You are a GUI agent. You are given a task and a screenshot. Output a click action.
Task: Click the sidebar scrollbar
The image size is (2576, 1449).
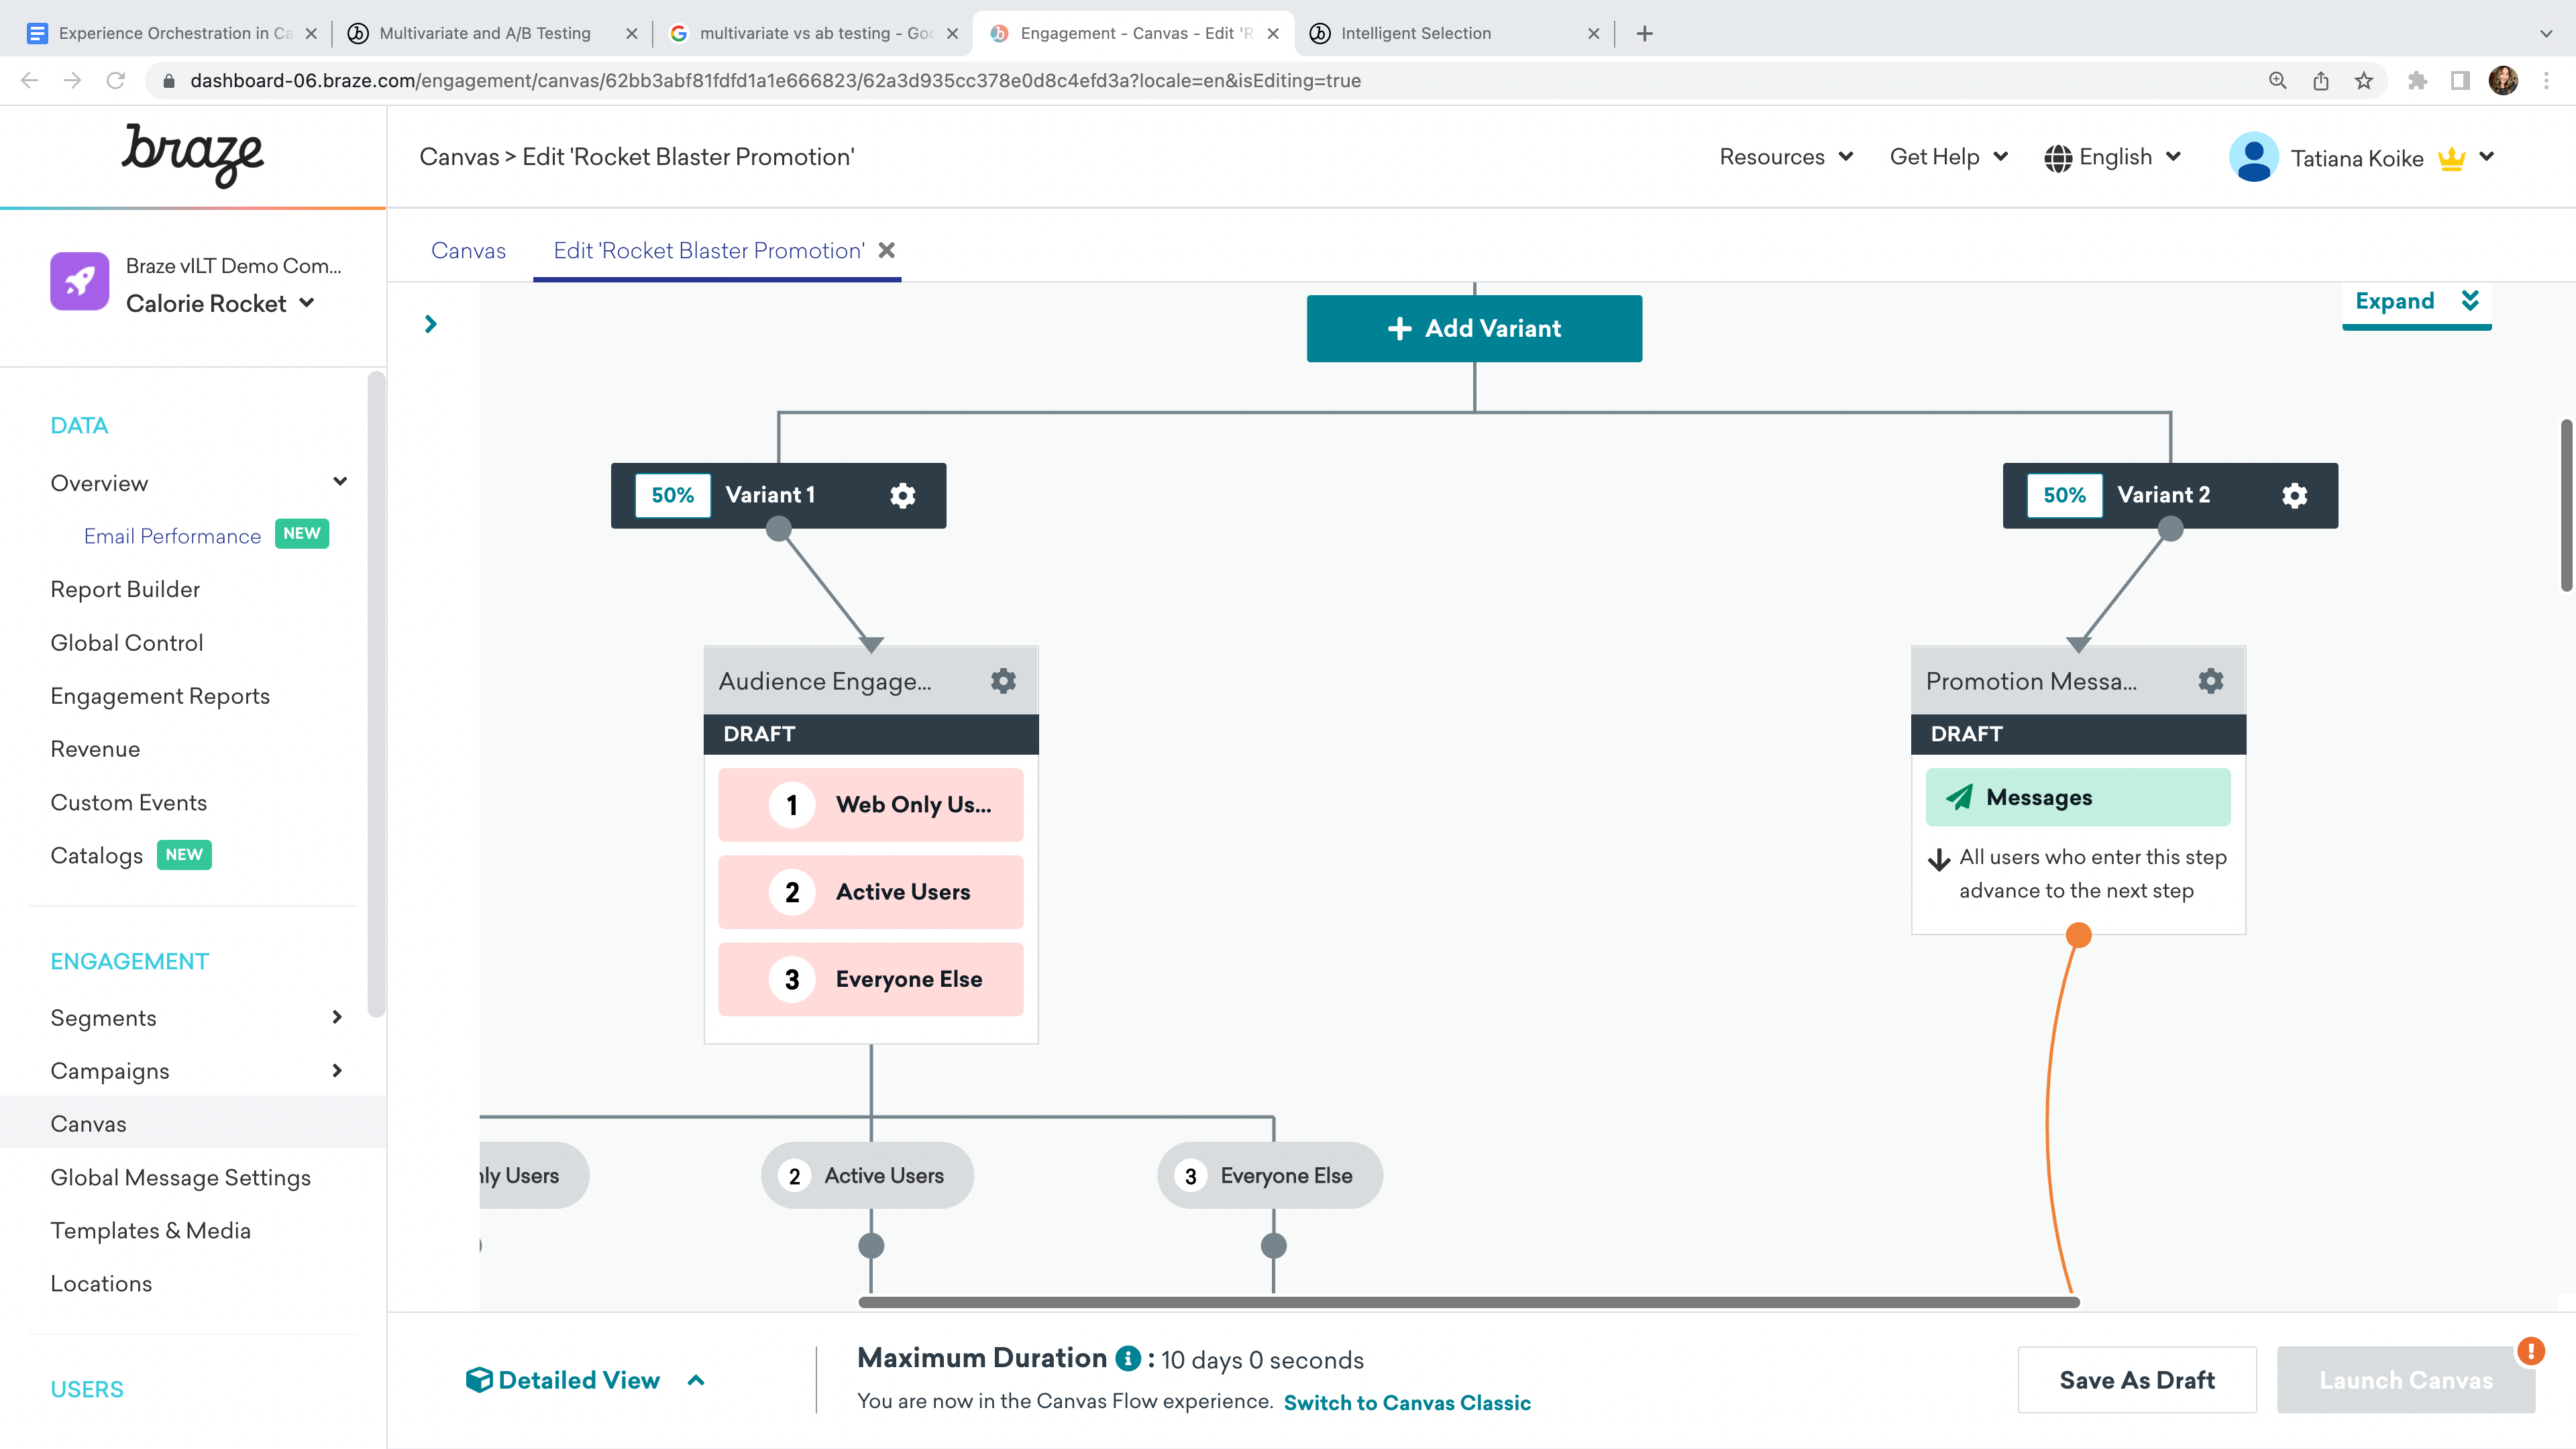tap(375, 695)
